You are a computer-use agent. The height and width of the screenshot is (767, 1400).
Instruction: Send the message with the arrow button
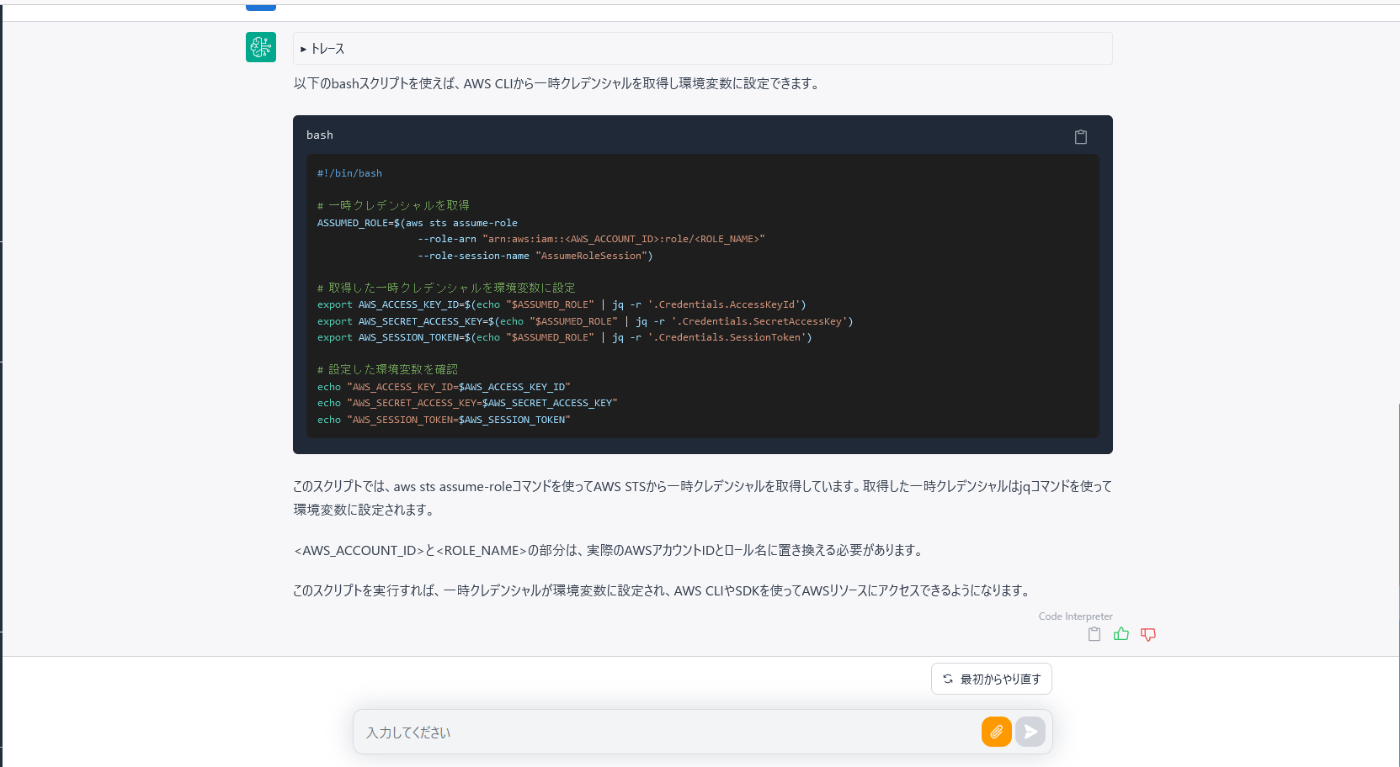tap(1030, 732)
